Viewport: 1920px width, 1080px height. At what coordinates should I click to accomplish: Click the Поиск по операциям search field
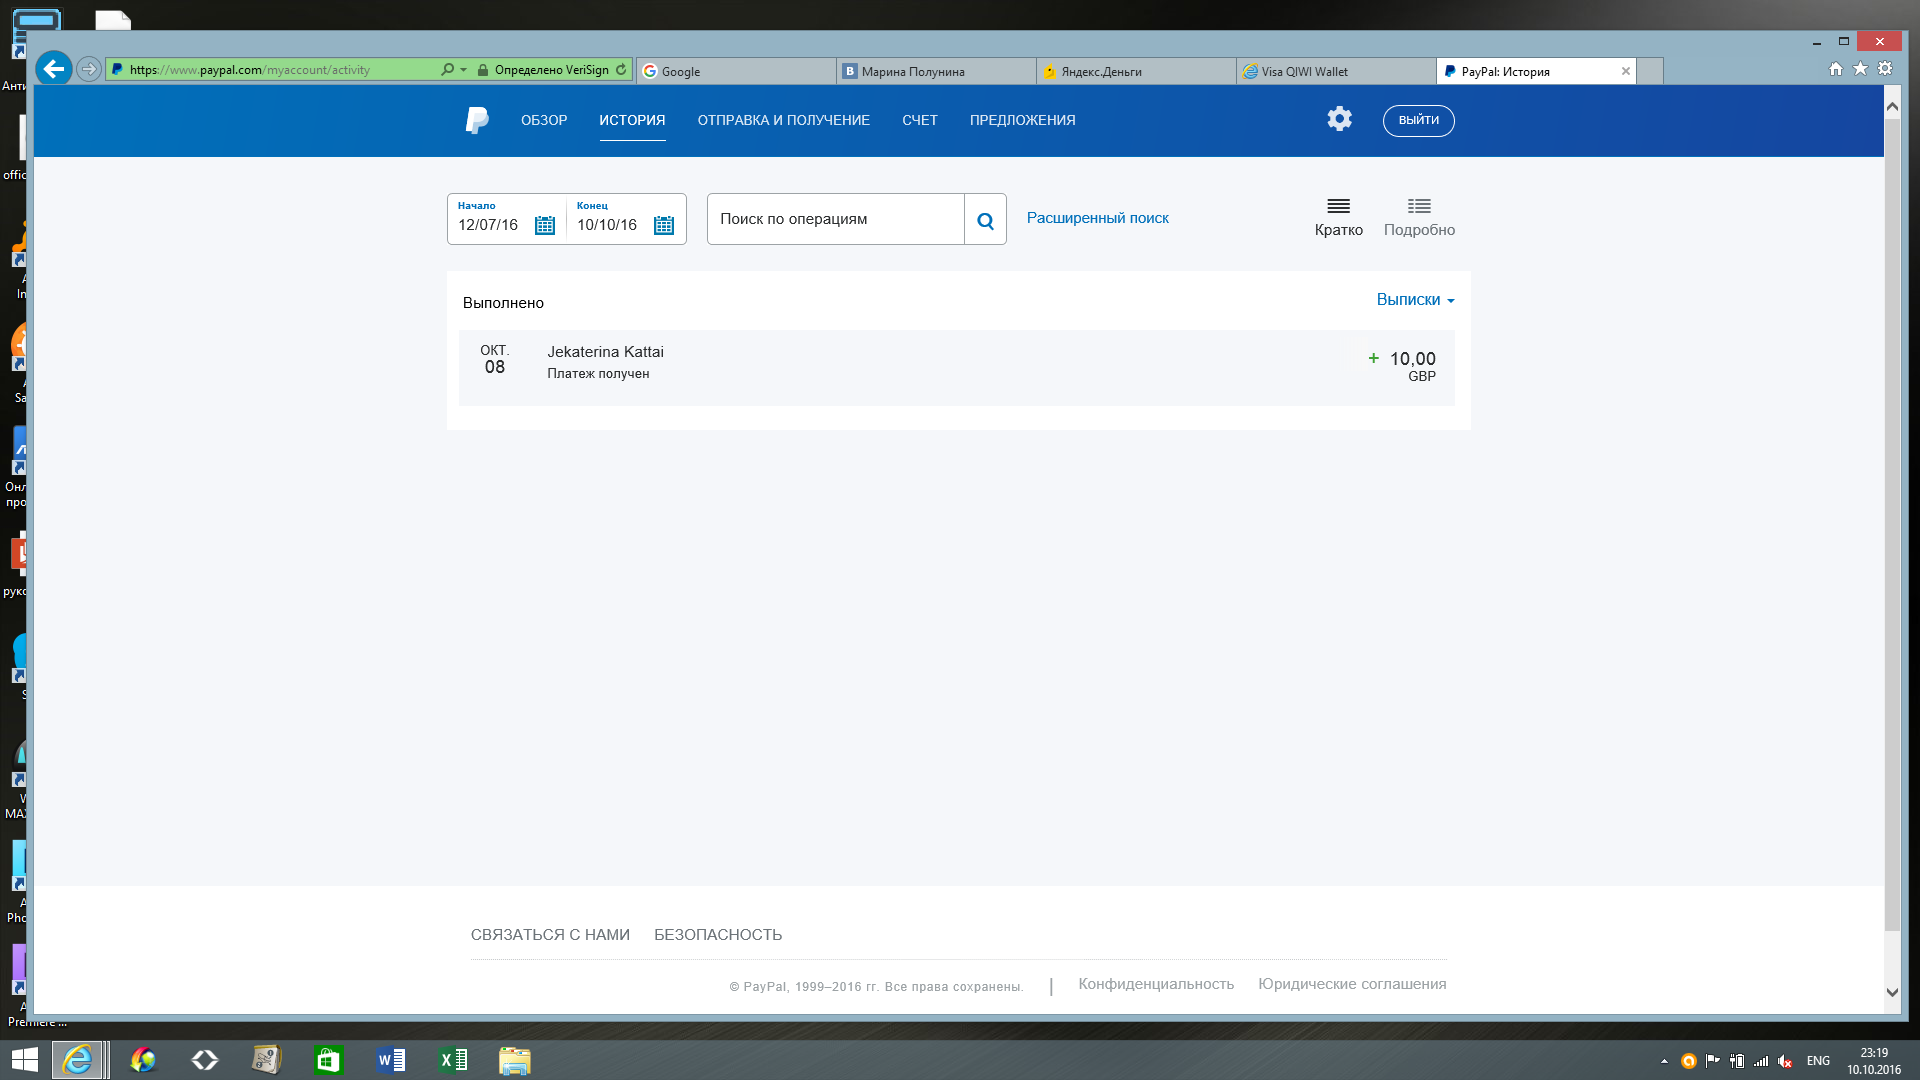pyautogui.click(x=836, y=219)
